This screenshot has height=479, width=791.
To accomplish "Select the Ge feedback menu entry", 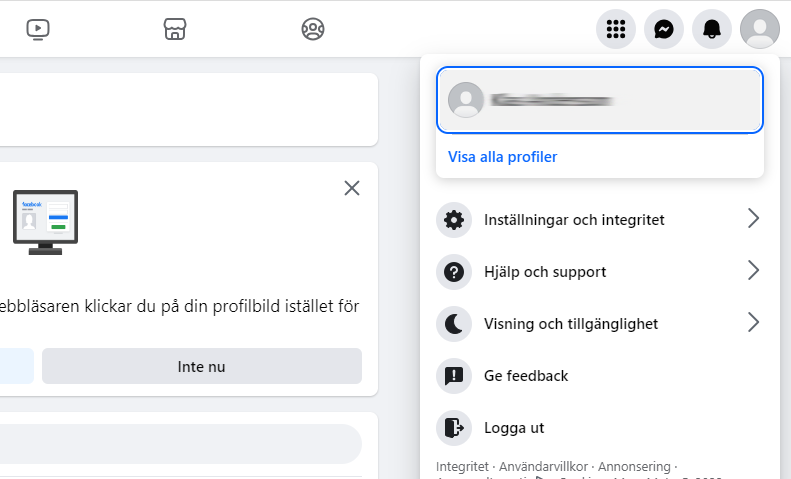I will click(x=526, y=376).
